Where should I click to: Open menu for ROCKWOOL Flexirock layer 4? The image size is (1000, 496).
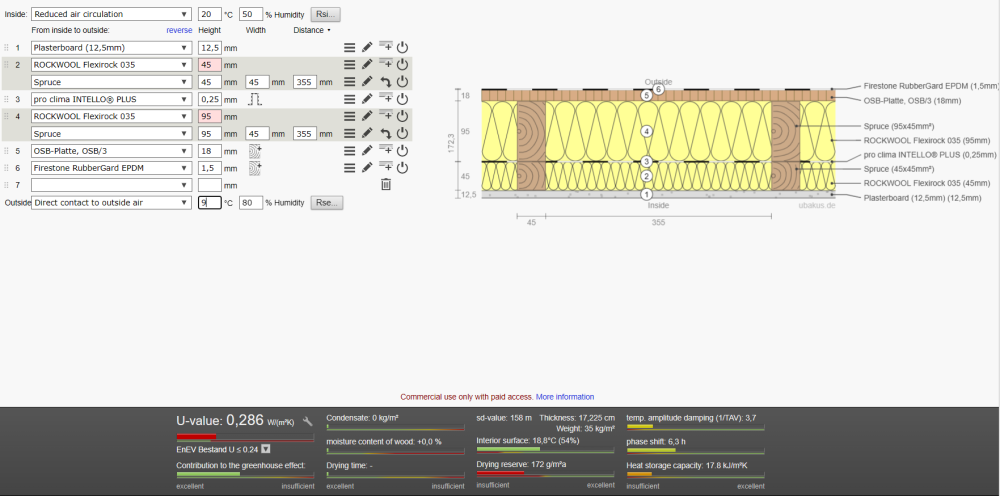(349, 116)
